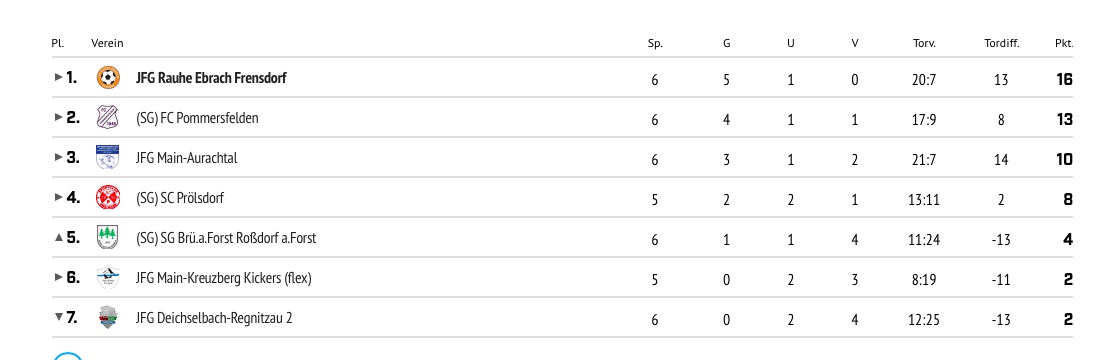Click the up arrow beside place 5
1113x360 pixels.
tap(59, 238)
